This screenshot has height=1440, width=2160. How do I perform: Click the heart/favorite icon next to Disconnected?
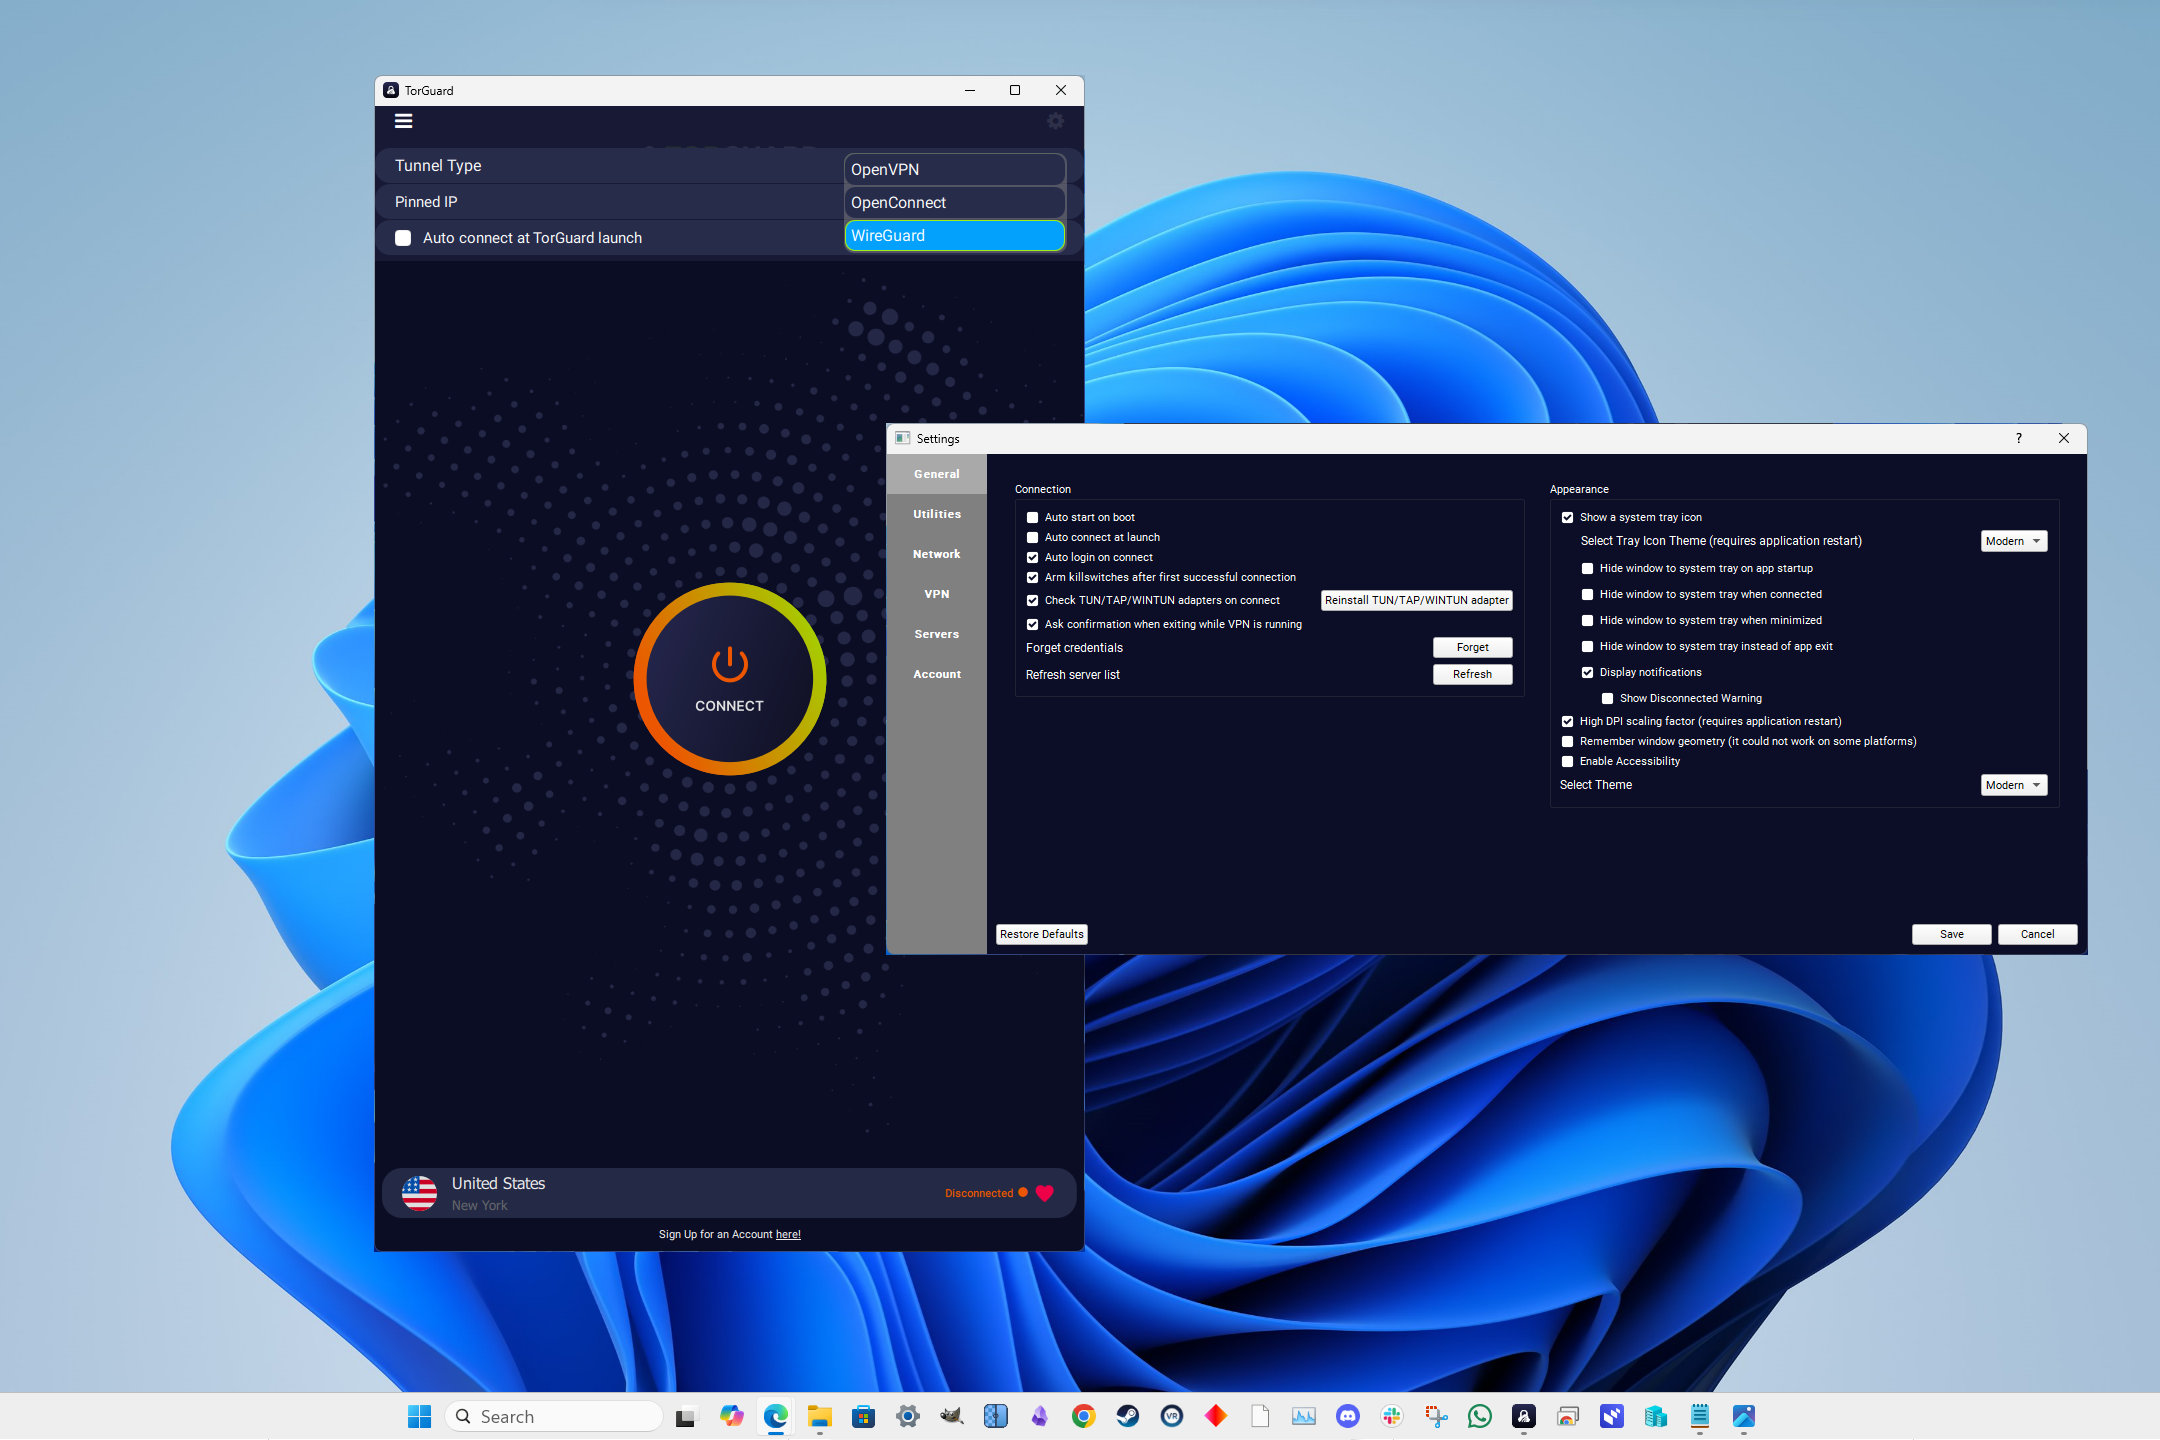[x=1046, y=1192]
